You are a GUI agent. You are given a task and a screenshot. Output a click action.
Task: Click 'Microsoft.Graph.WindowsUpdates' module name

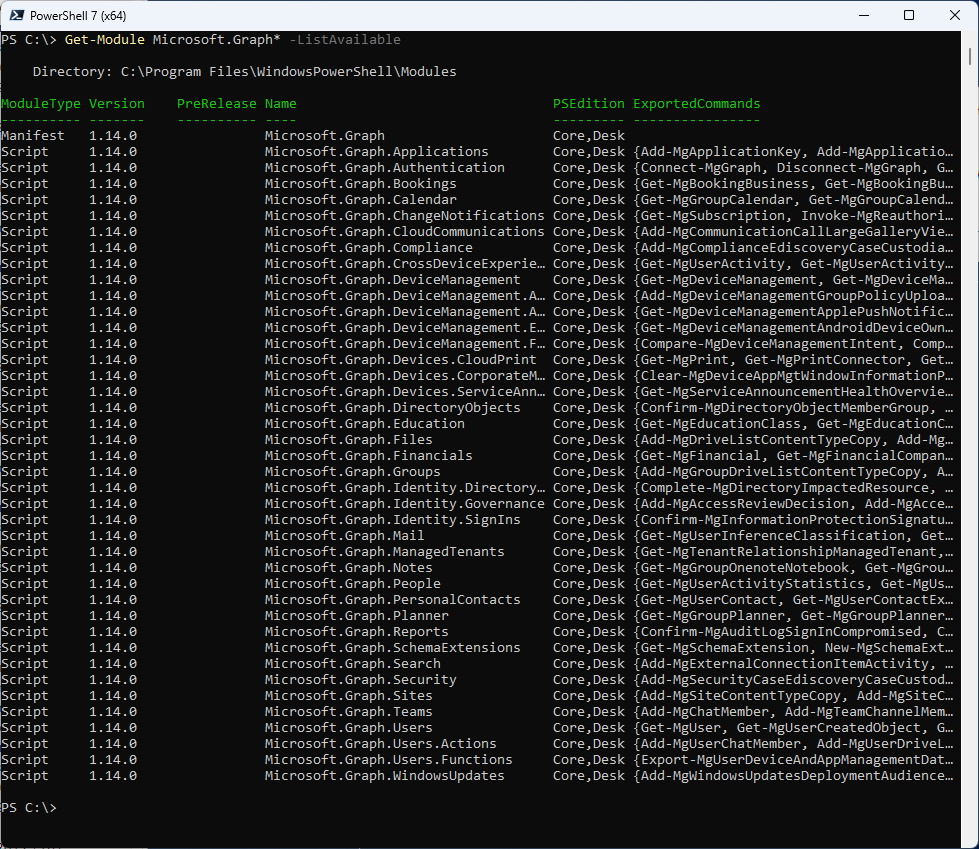coord(385,776)
